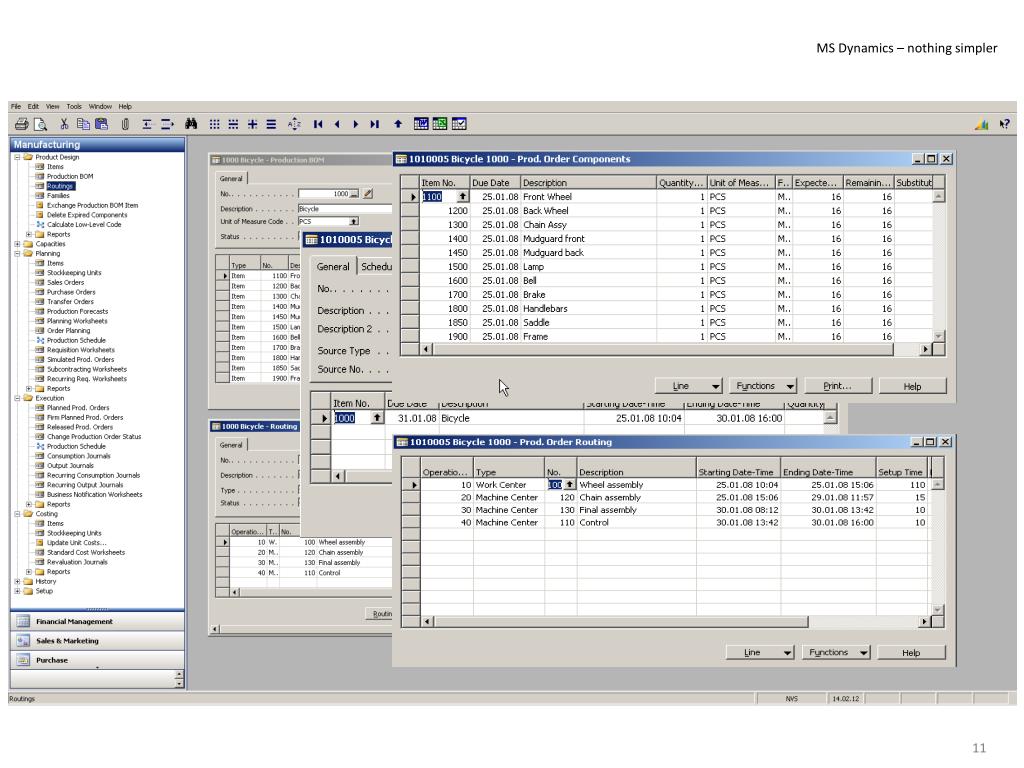
Task: Open the Functions dropdown in Components window
Action: [x=762, y=386]
